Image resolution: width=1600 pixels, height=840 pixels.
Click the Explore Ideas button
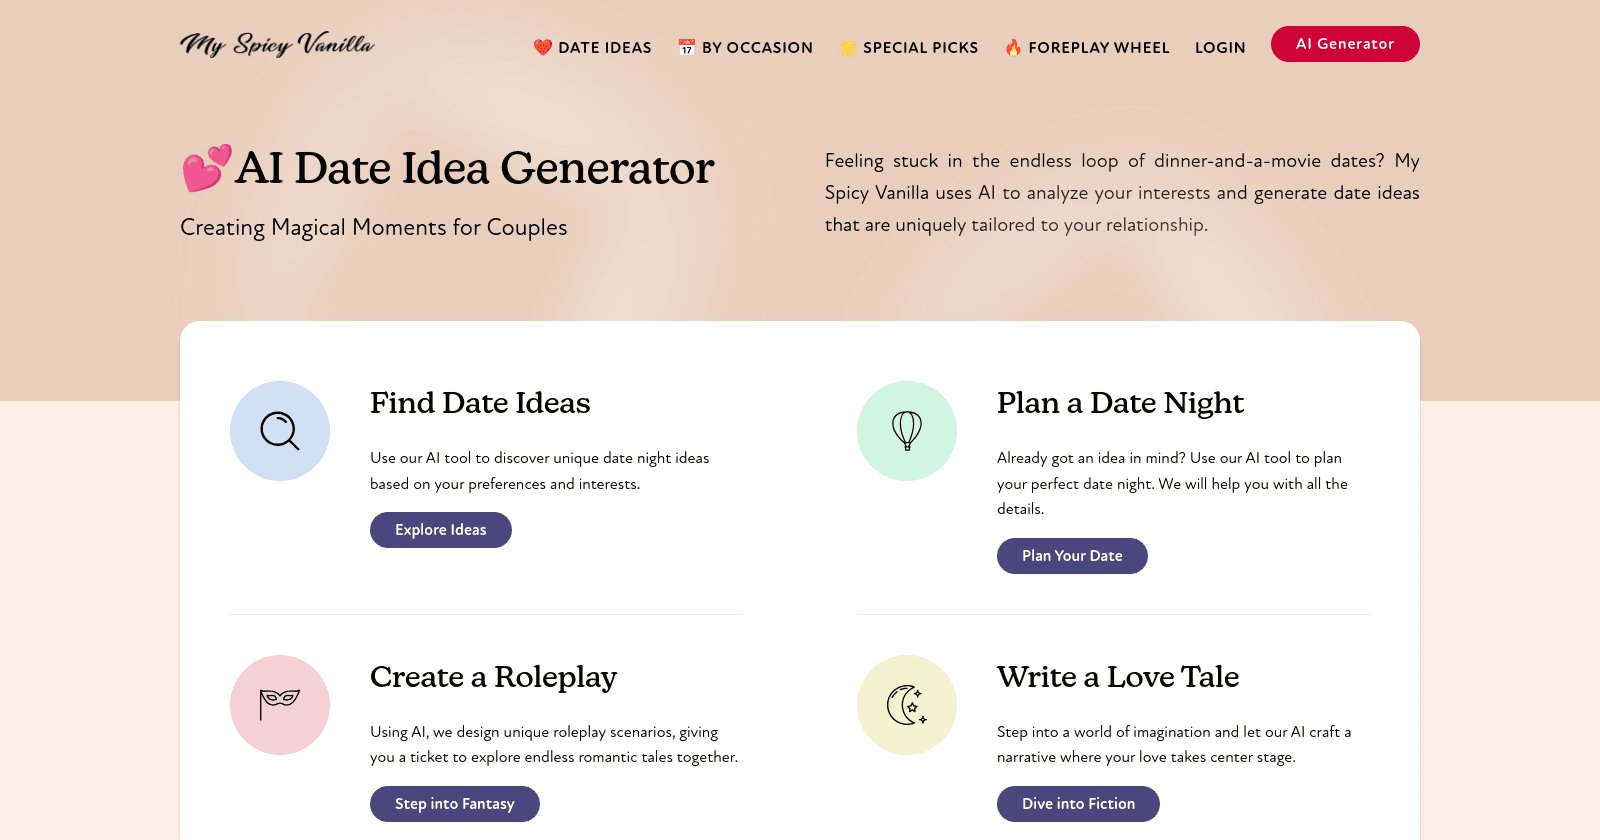[x=441, y=530]
